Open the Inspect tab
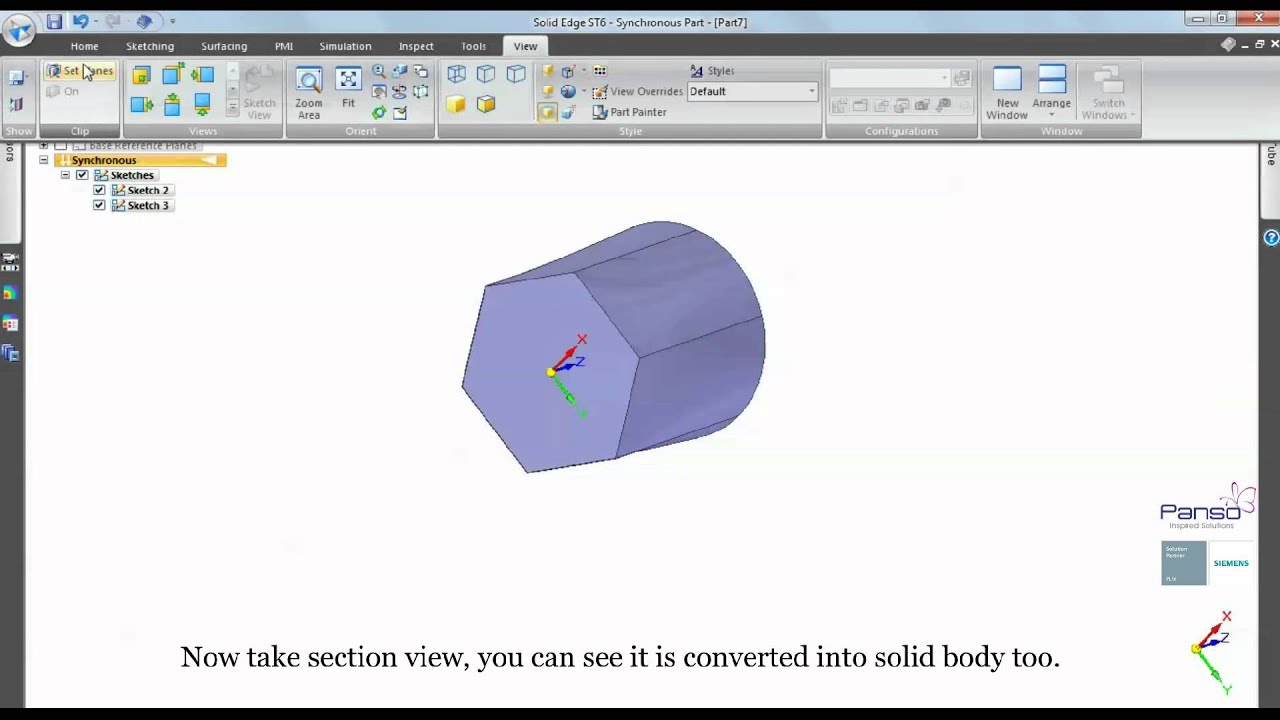Image resolution: width=1280 pixels, height=720 pixels. click(x=416, y=46)
